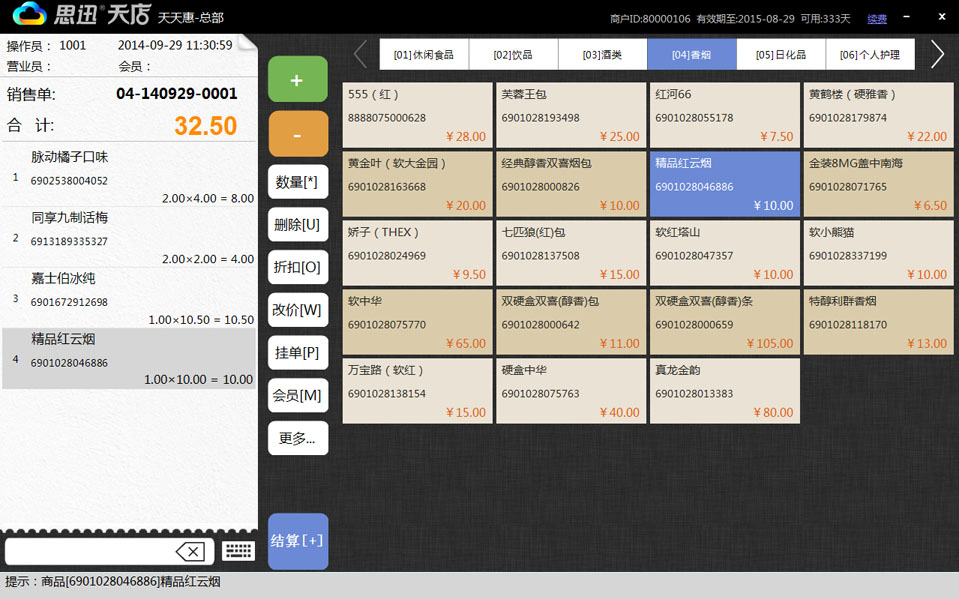The height and width of the screenshot is (599, 959).
Task: Click the 有效期至:2015-08-29 expiry text
Action: coord(746,19)
